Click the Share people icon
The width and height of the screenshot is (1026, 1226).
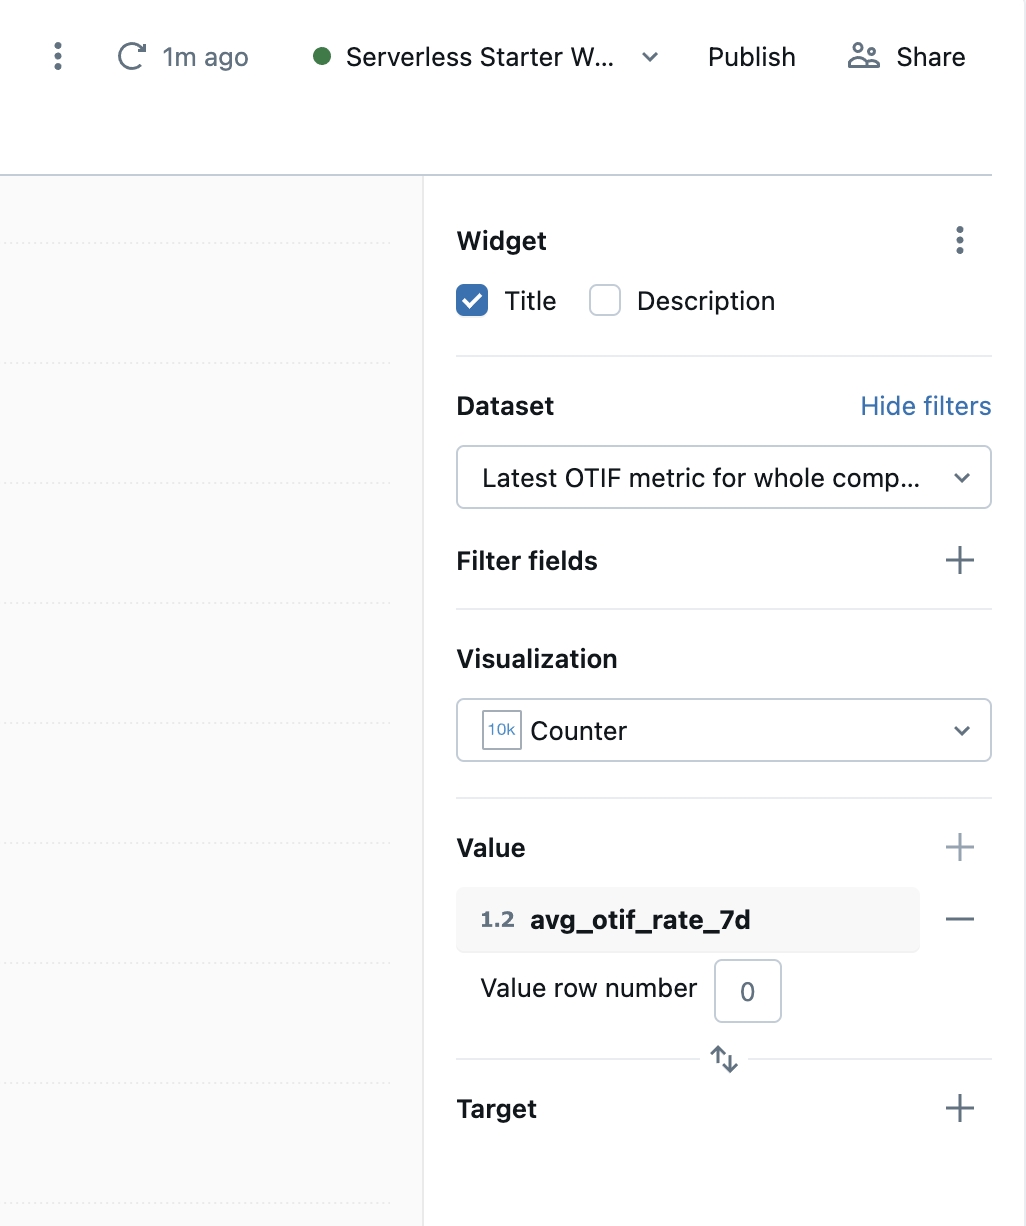point(863,57)
